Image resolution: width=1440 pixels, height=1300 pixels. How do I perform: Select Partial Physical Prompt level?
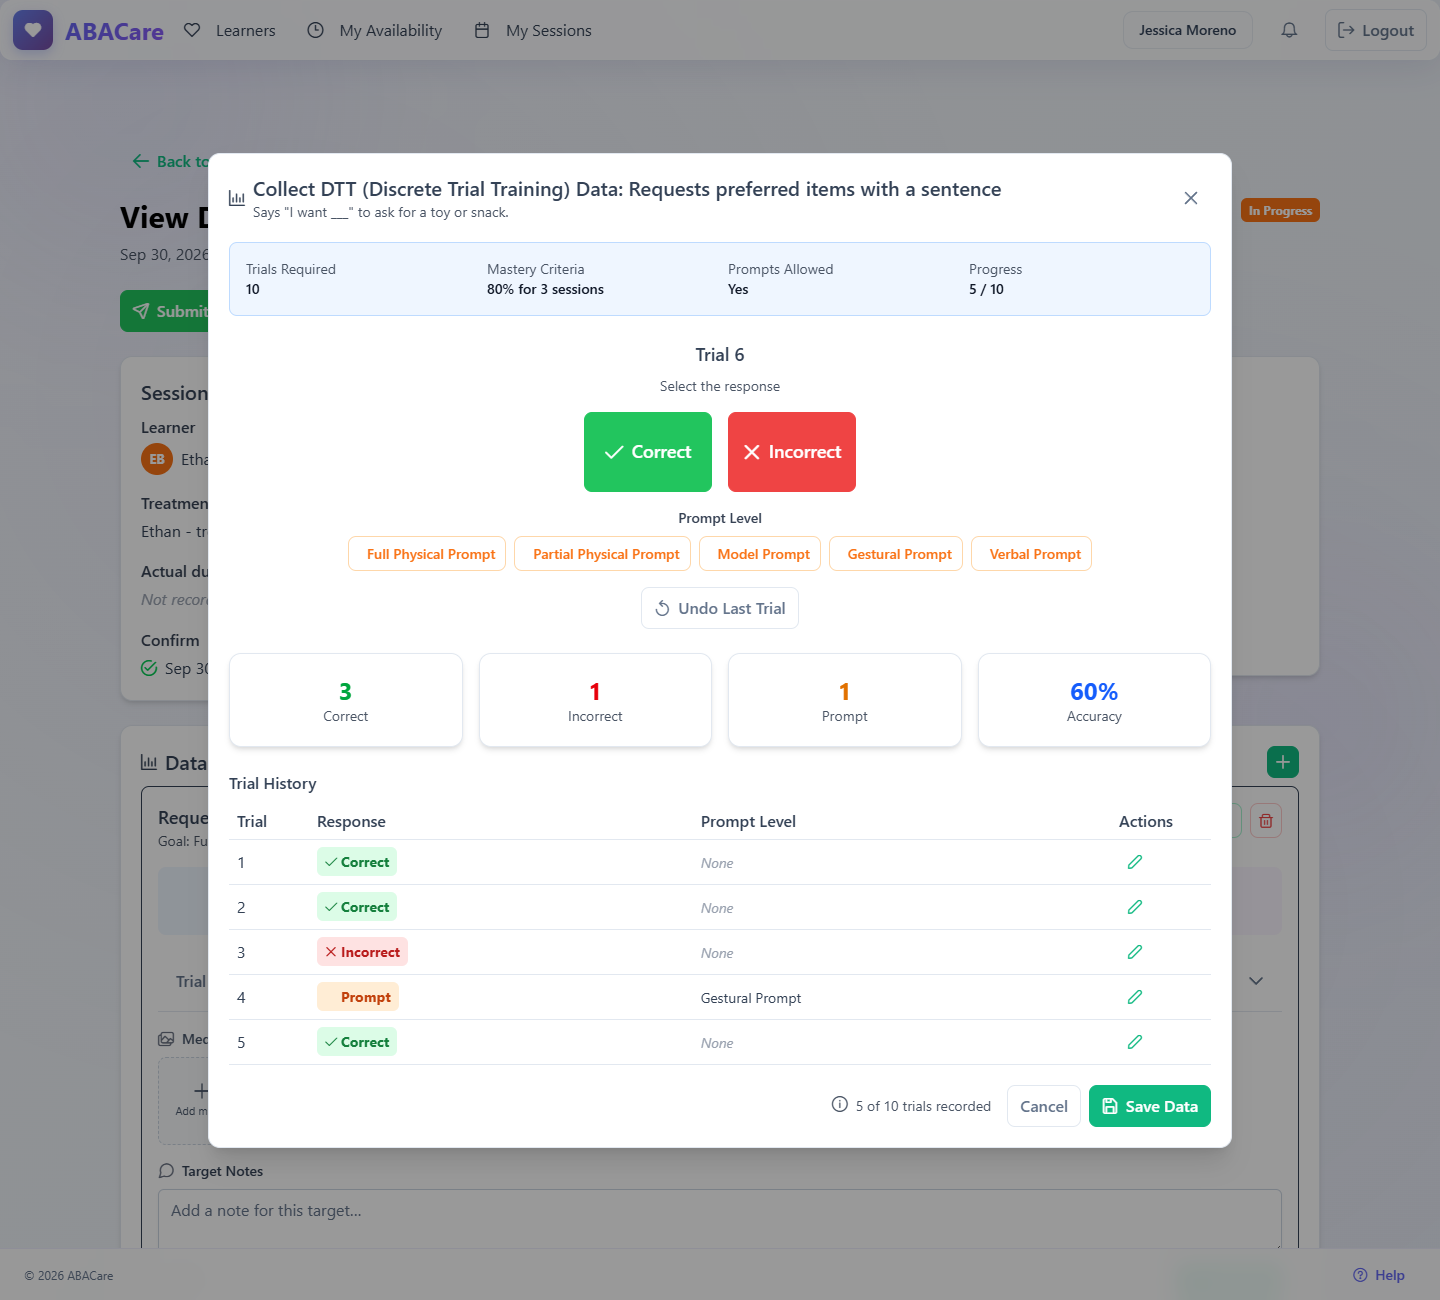602,554
